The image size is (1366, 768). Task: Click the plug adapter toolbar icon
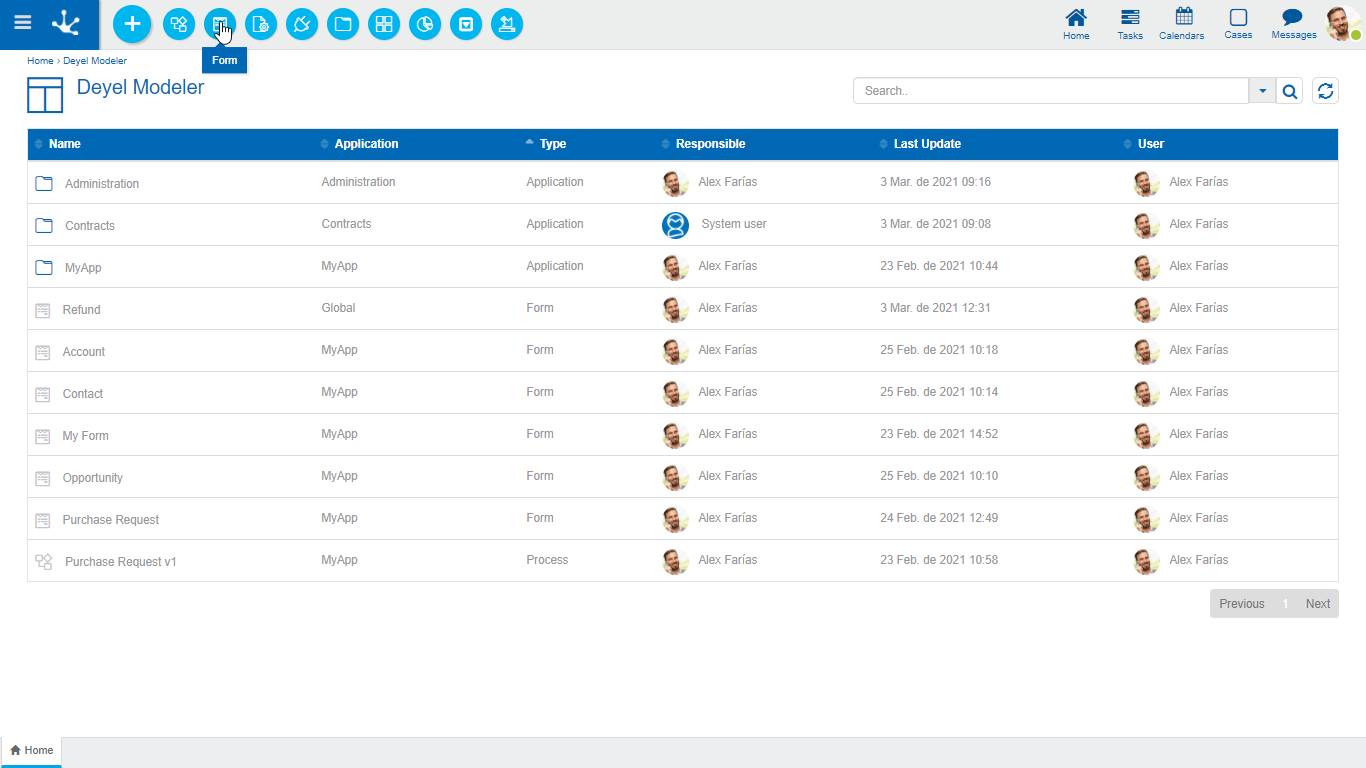coord(302,24)
